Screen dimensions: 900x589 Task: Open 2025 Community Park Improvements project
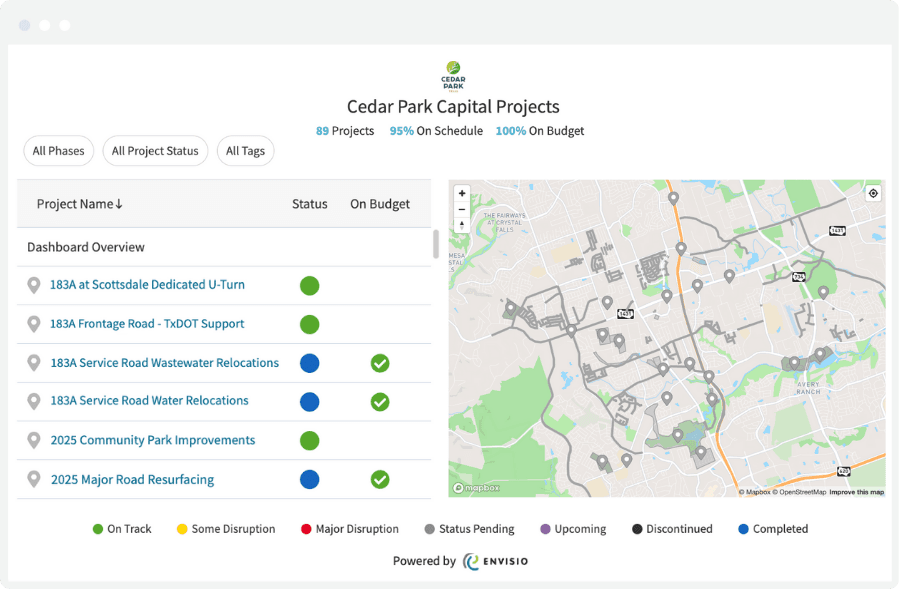click(153, 440)
